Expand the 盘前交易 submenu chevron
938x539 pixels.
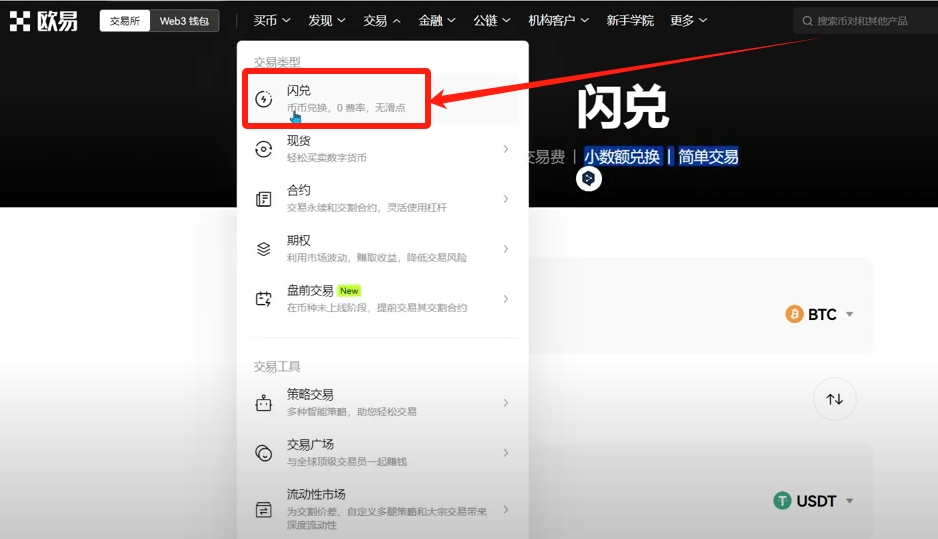click(505, 299)
